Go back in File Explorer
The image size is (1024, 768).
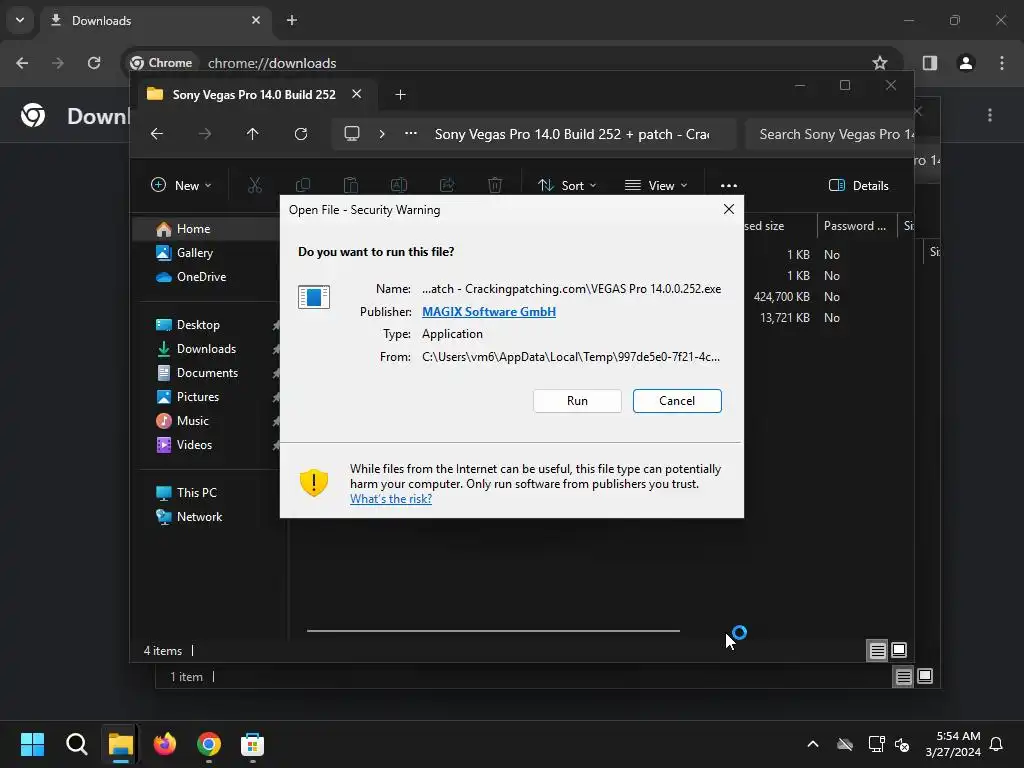point(157,134)
